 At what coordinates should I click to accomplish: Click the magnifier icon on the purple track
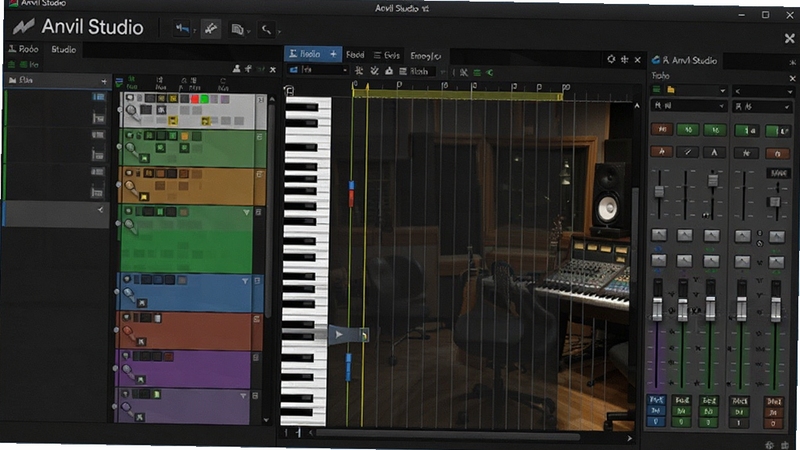coord(127,371)
